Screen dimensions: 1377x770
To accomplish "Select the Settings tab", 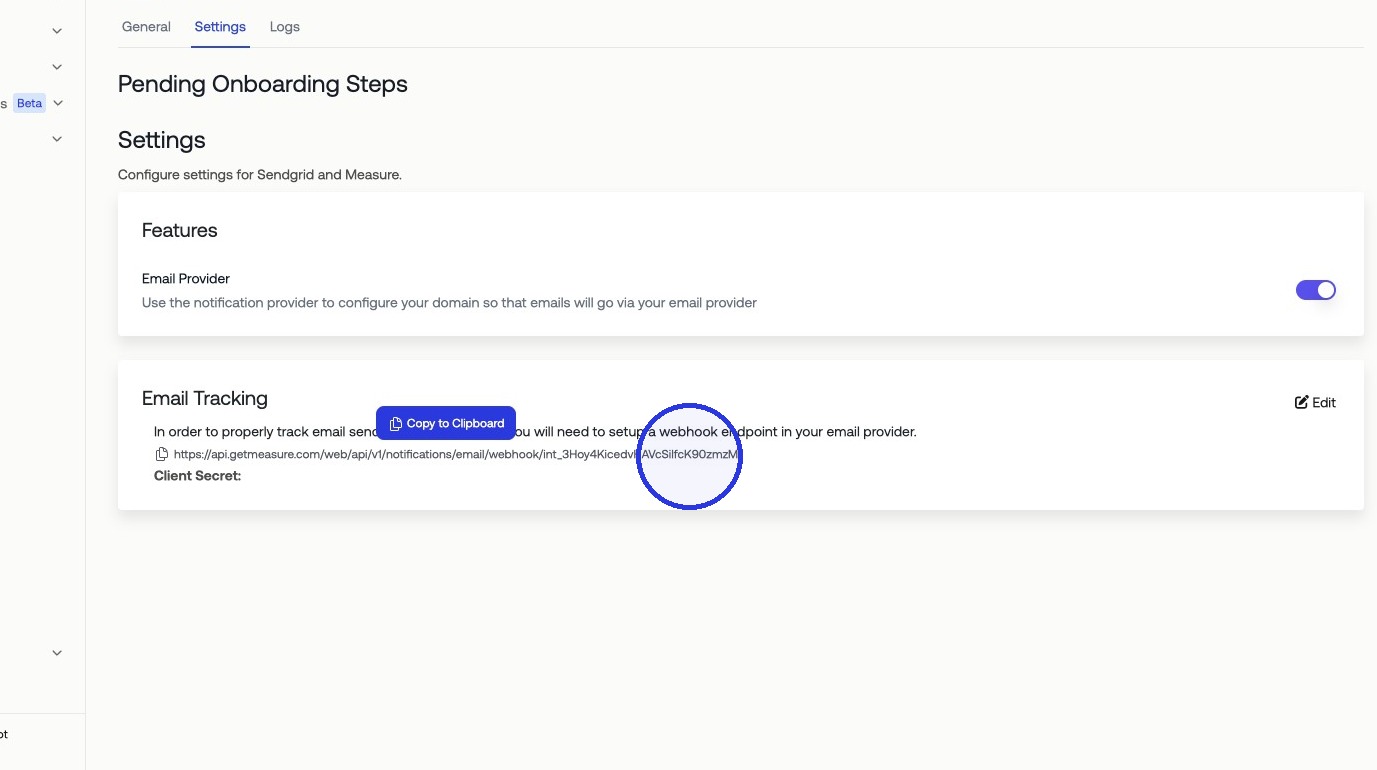I will [220, 27].
